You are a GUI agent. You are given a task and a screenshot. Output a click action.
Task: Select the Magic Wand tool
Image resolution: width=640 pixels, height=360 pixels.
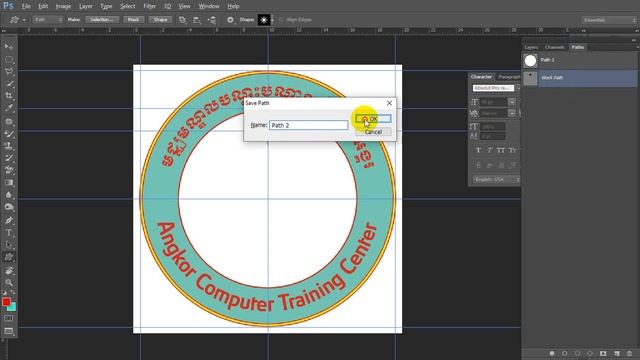(x=9, y=84)
